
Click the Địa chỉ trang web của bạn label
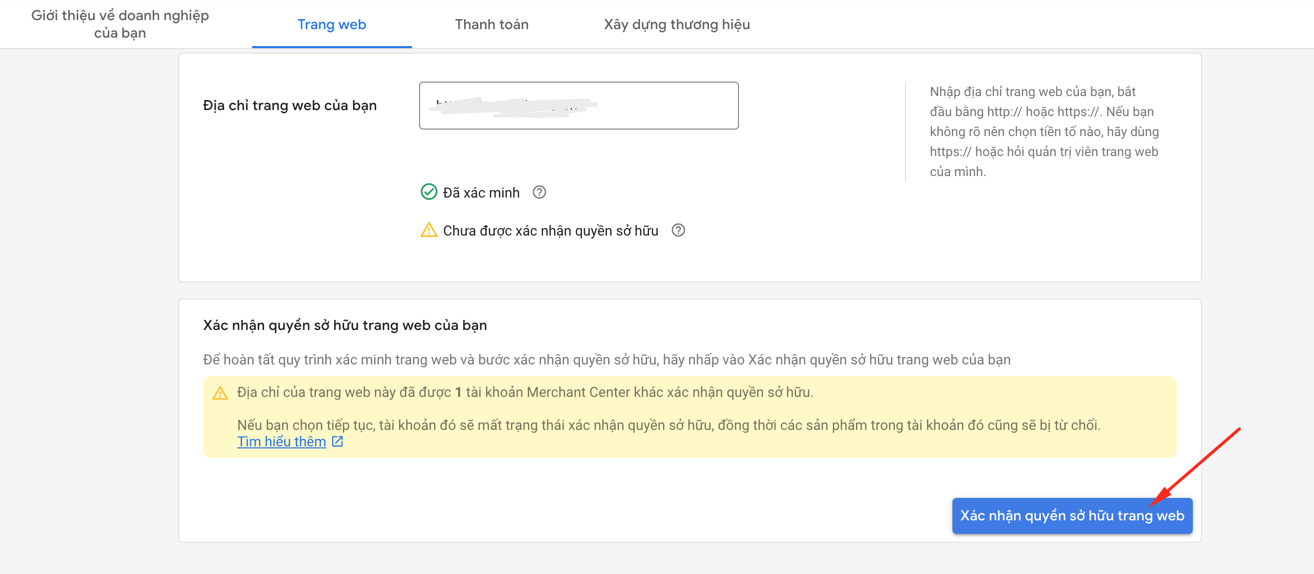coord(290,105)
